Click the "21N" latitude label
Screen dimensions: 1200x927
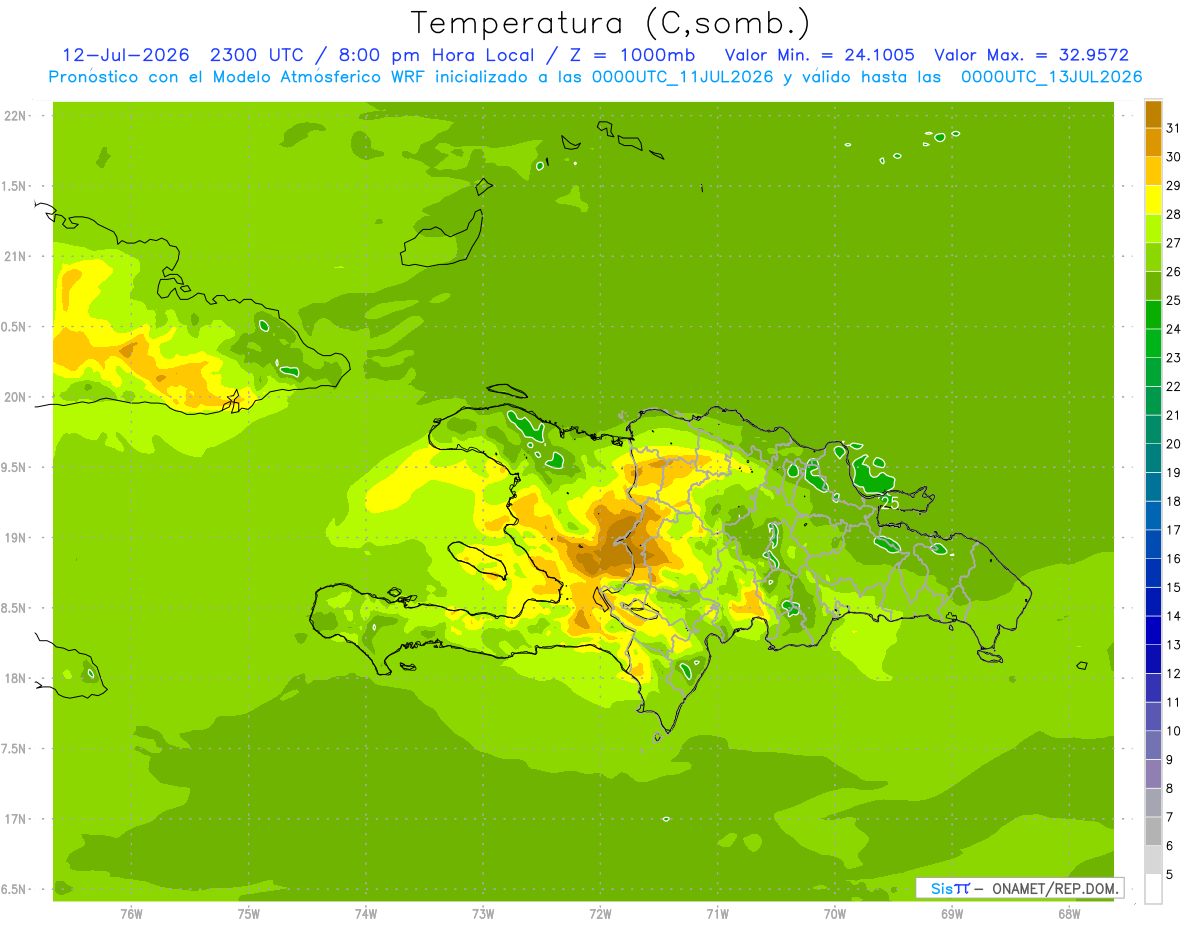[15, 256]
